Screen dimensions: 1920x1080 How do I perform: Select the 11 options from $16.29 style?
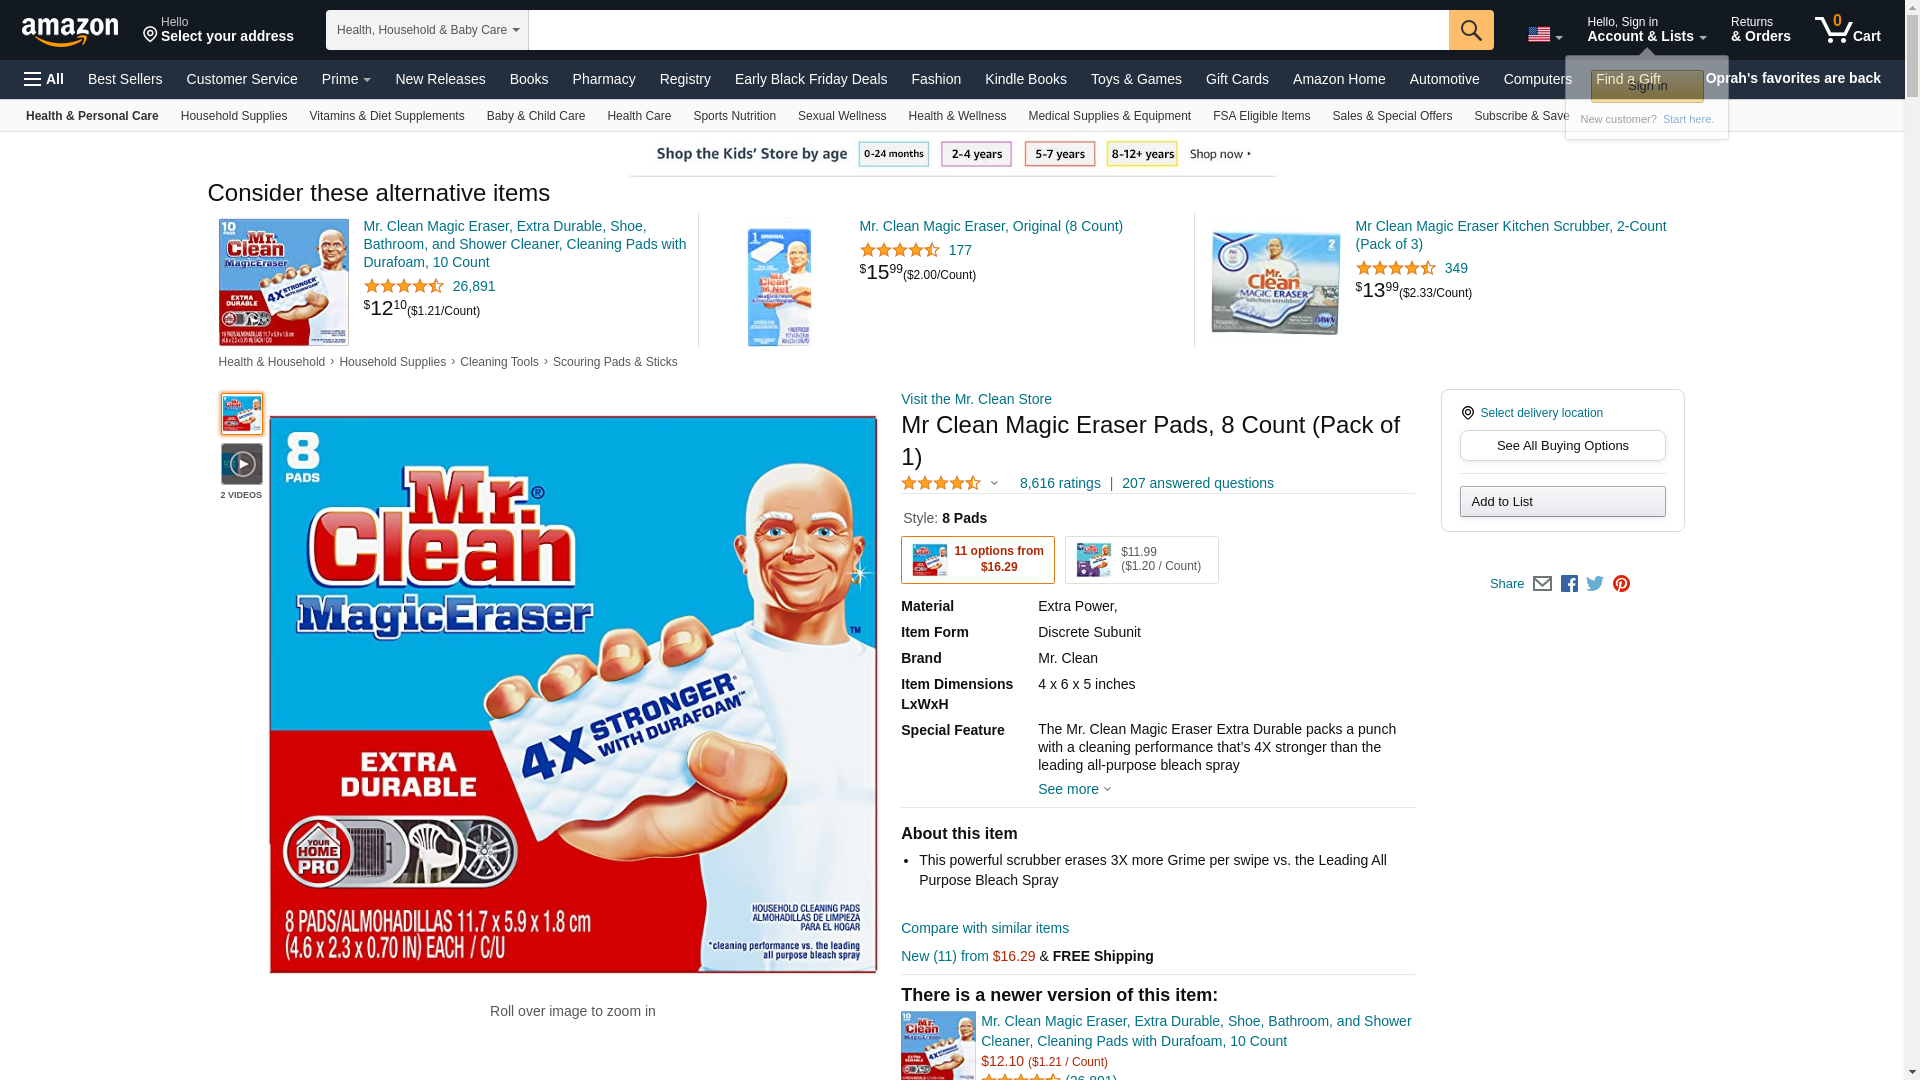(977, 560)
